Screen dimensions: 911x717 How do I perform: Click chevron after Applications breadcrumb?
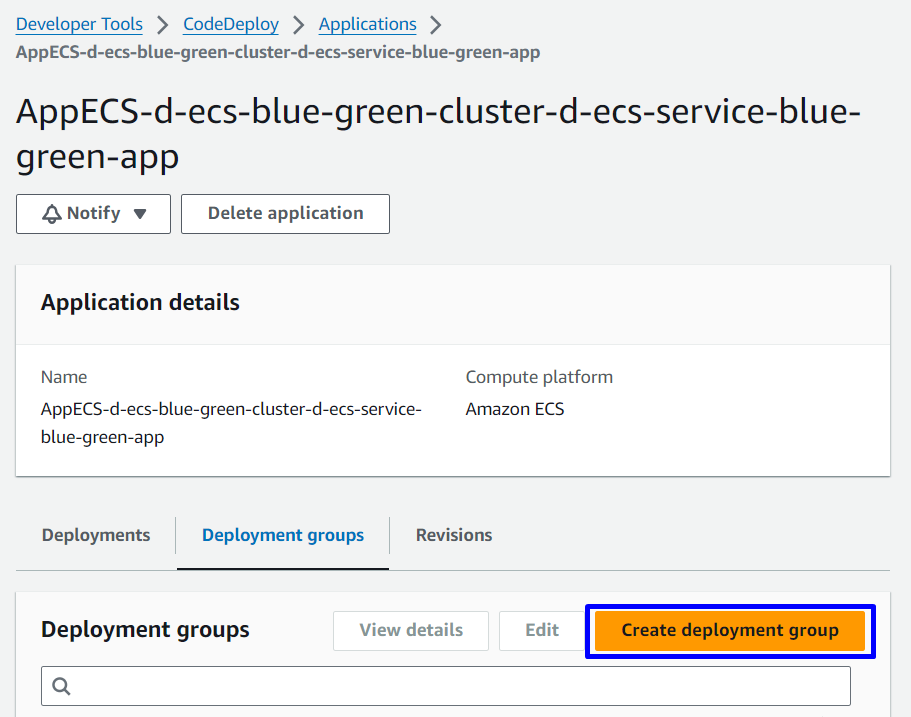tap(435, 25)
